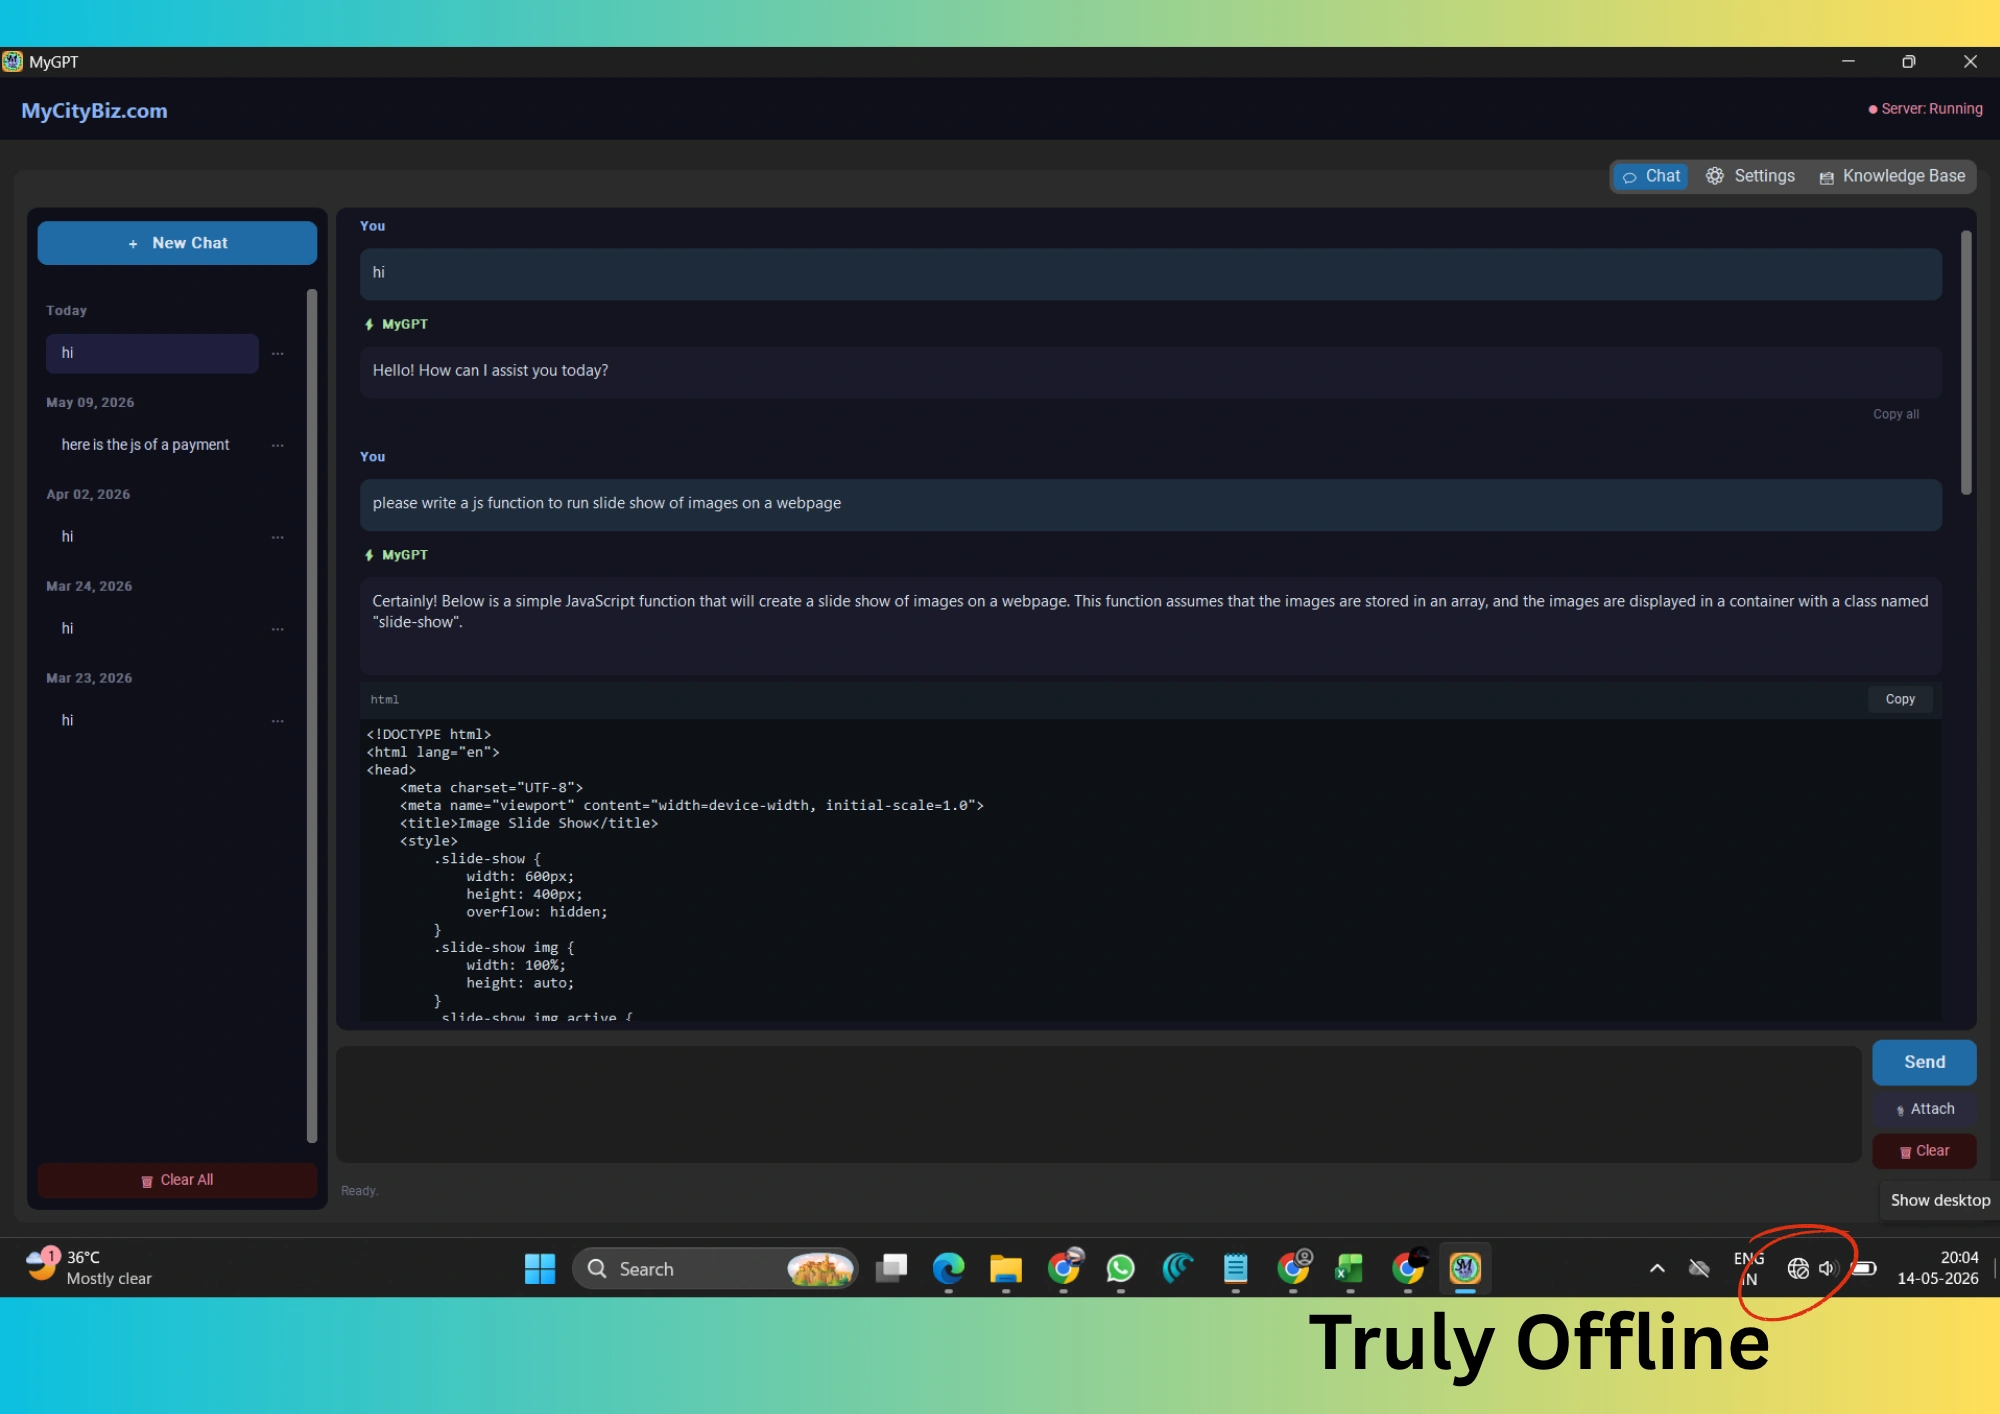
Task: Open the Mar 23, 2026 'hi' chat
Action: point(152,721)
